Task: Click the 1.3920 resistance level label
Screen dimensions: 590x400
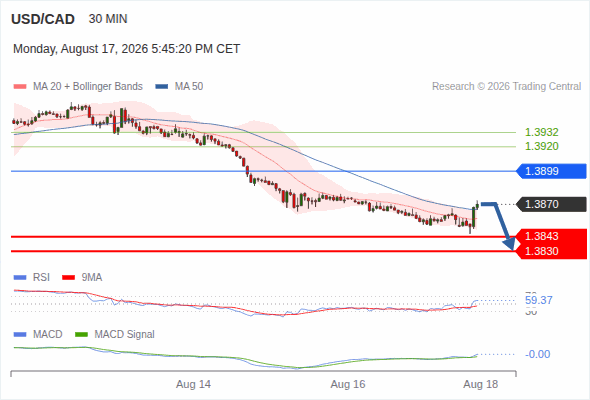Action: point(541,146)
